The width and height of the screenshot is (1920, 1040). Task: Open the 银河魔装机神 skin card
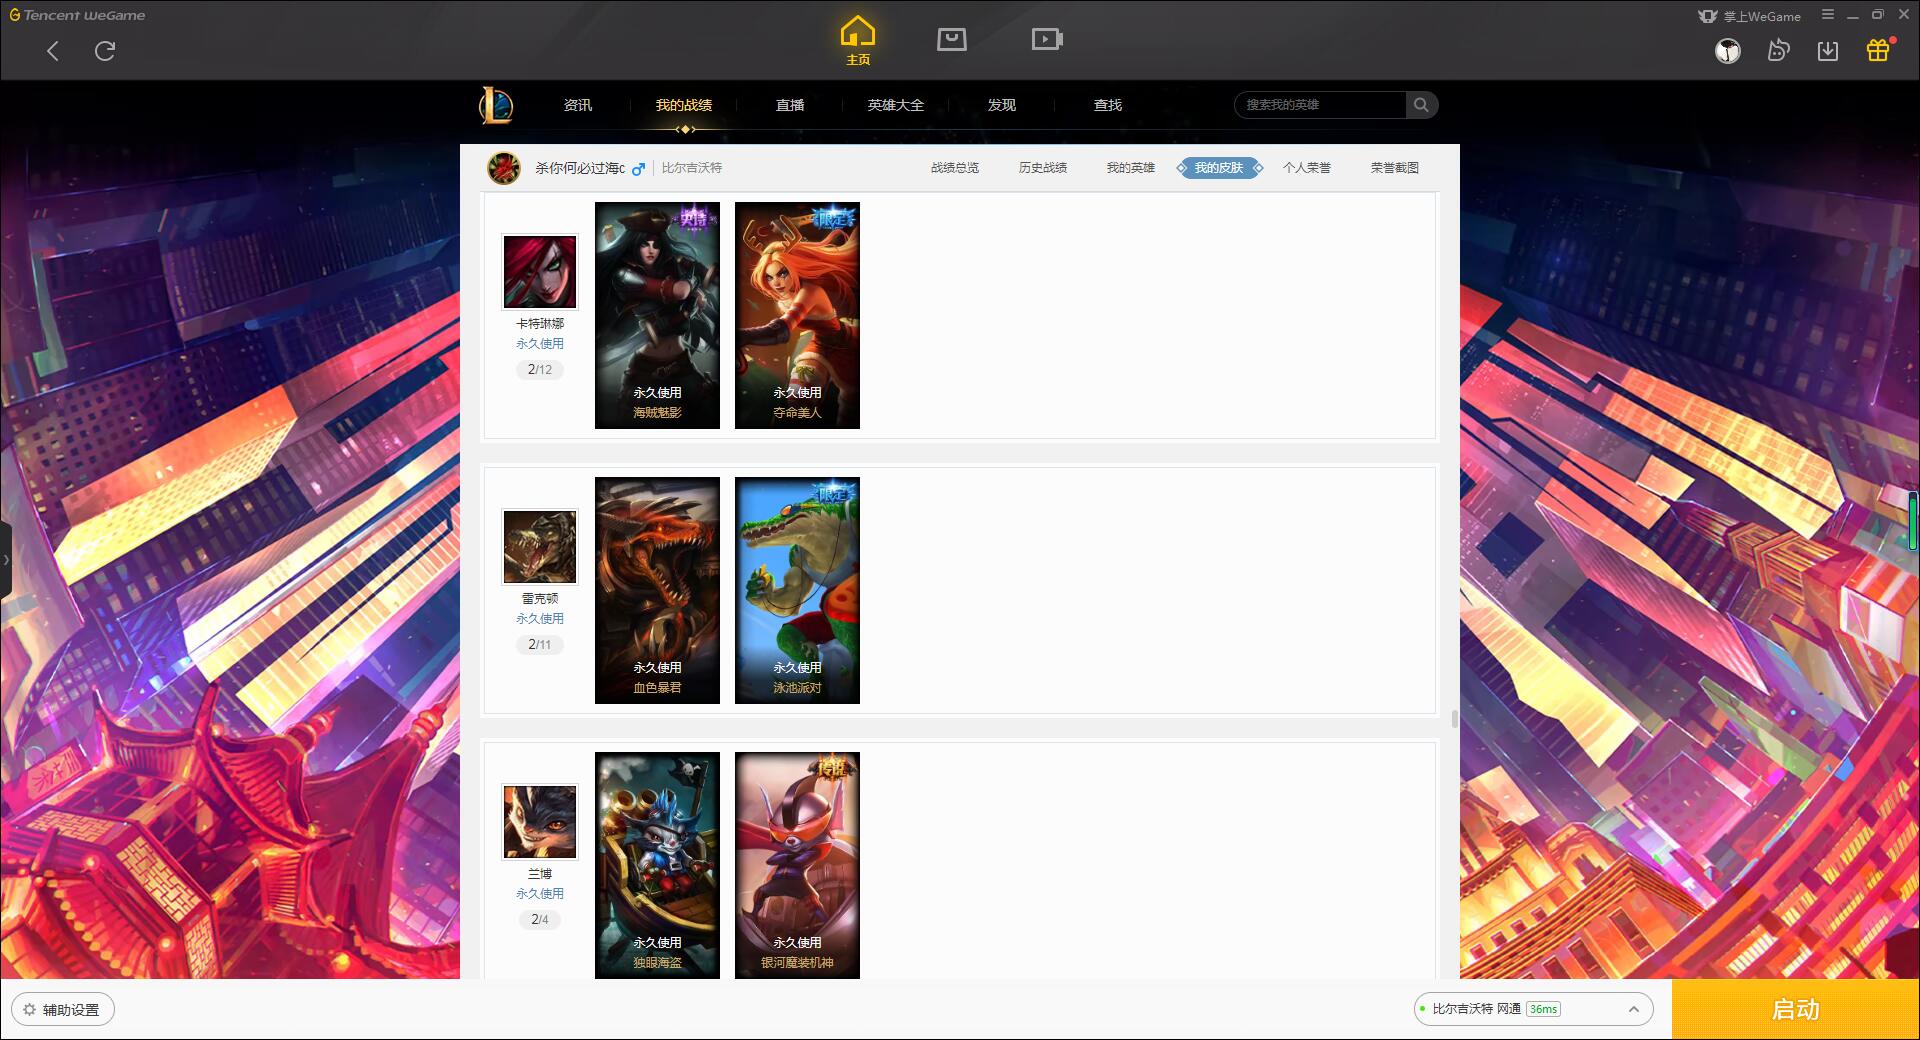pos(797,865)
